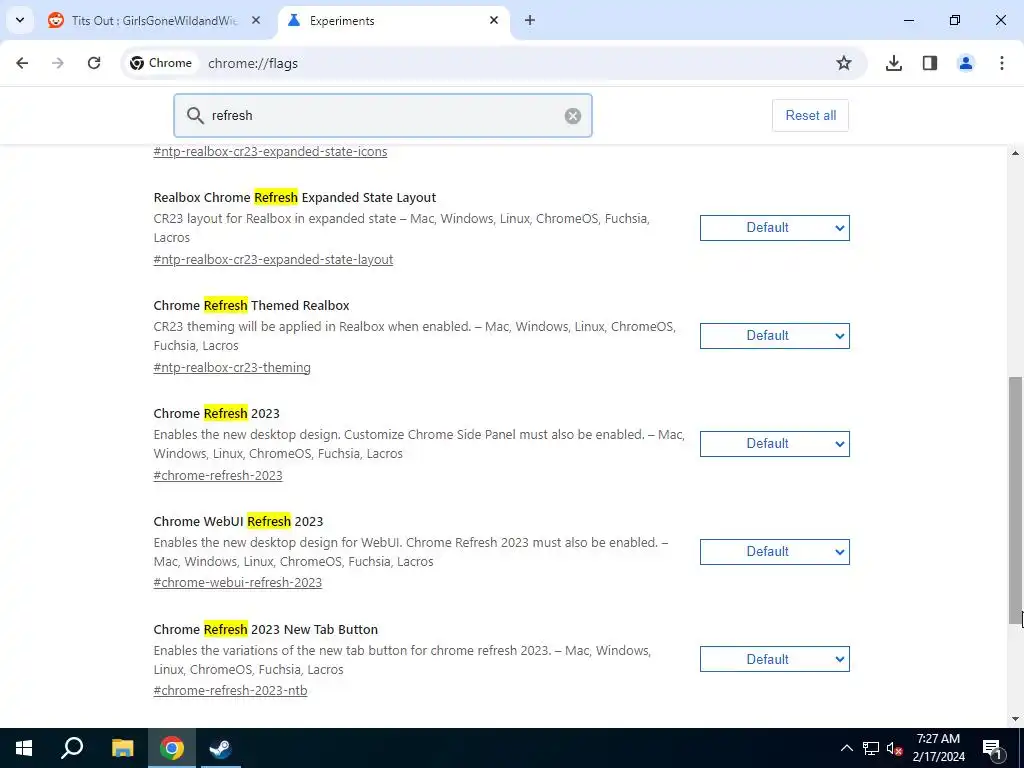
Task: Bookmark this page with the star icon
Action: click(844, 63)
